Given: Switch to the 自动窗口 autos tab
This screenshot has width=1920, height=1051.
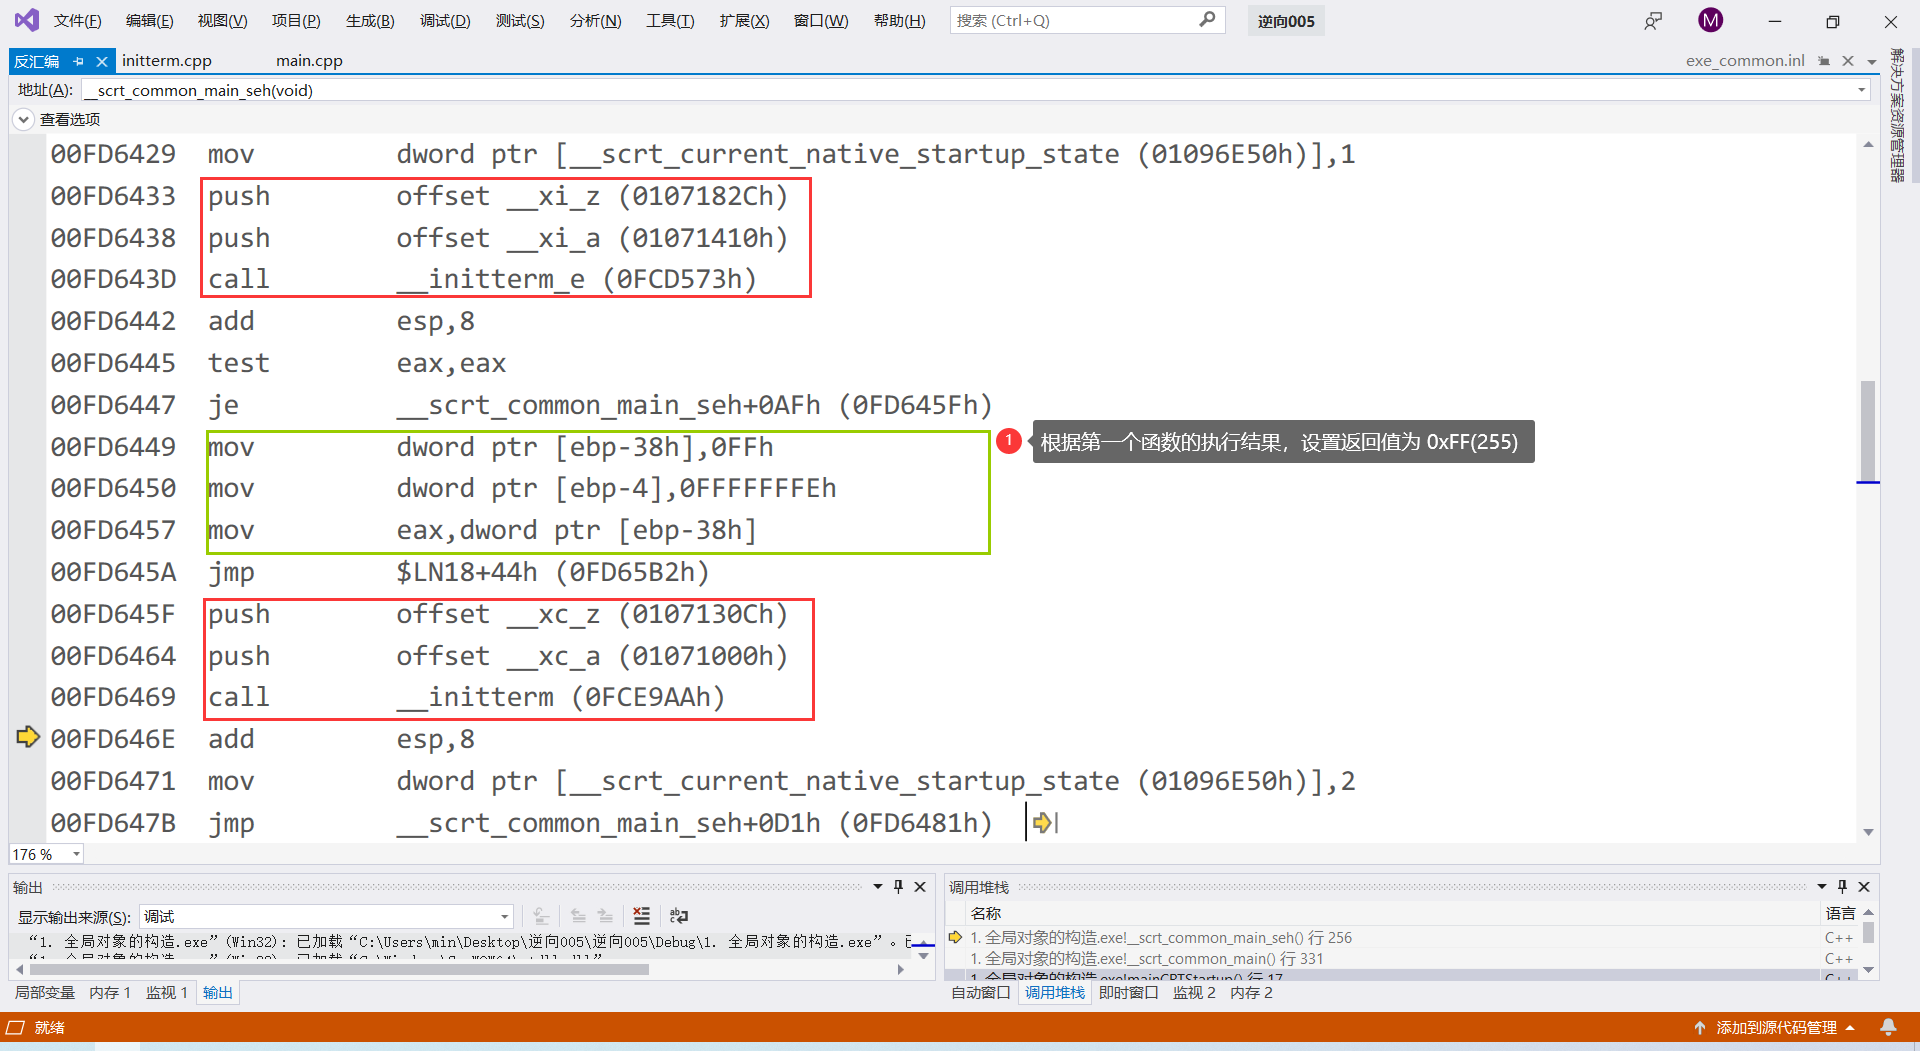Looking at the screenshot, I should 980,992.
